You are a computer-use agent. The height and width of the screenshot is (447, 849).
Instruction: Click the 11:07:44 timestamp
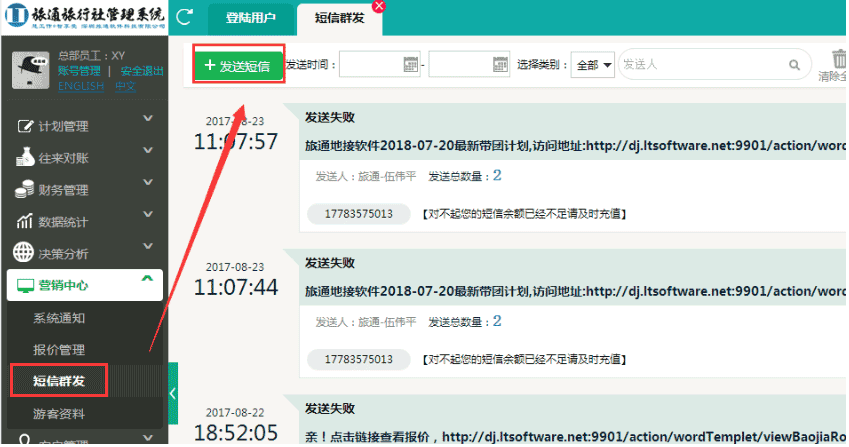(236, 287)
